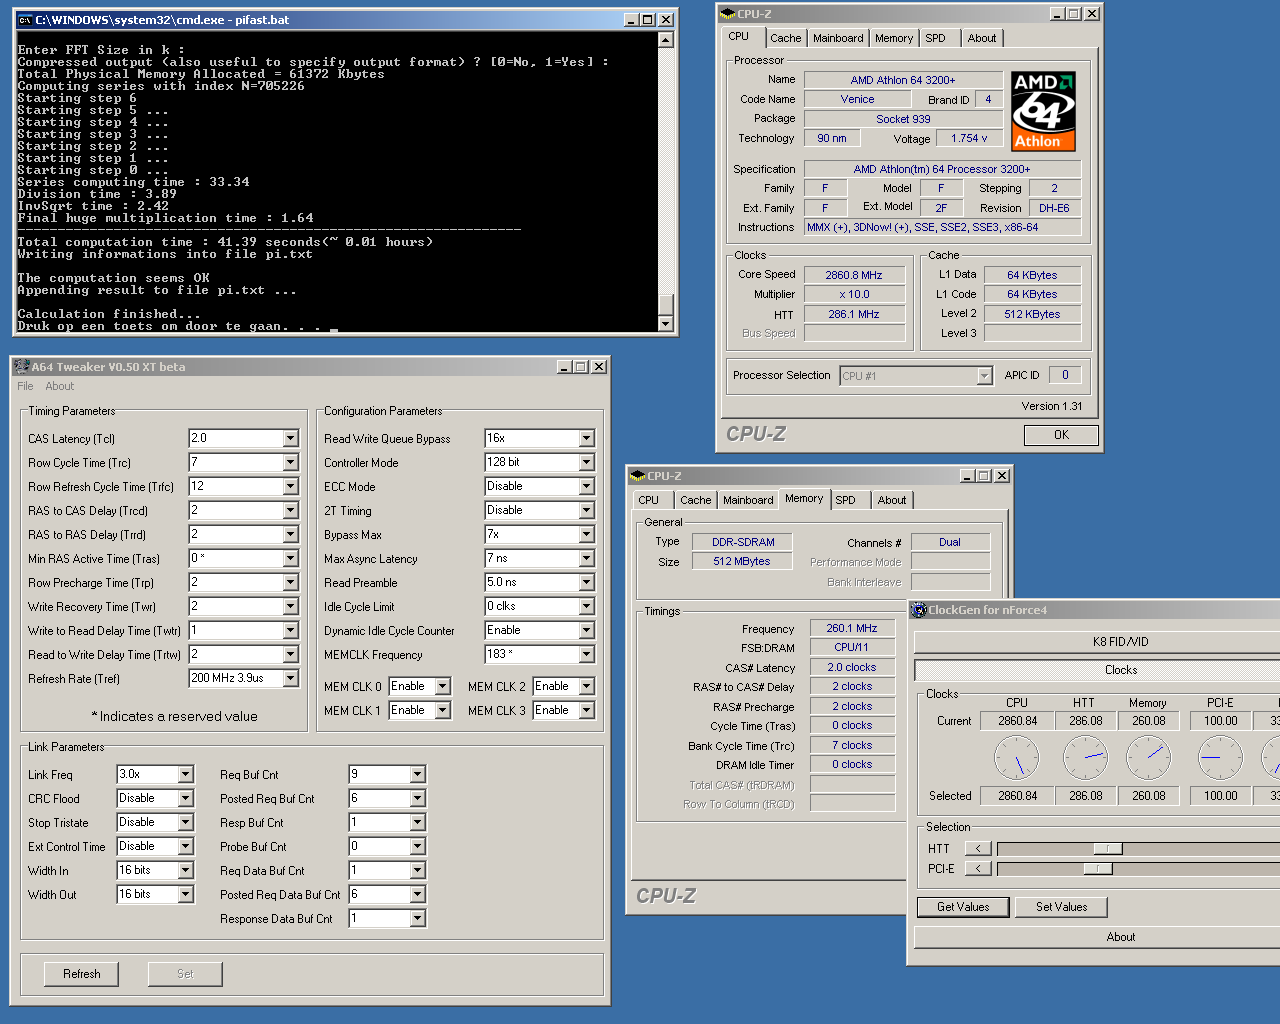The height and width of the screenshot is (1024, 1280).
Task: Click the Multiplier x 10.0 value
Action: point(854,294)
